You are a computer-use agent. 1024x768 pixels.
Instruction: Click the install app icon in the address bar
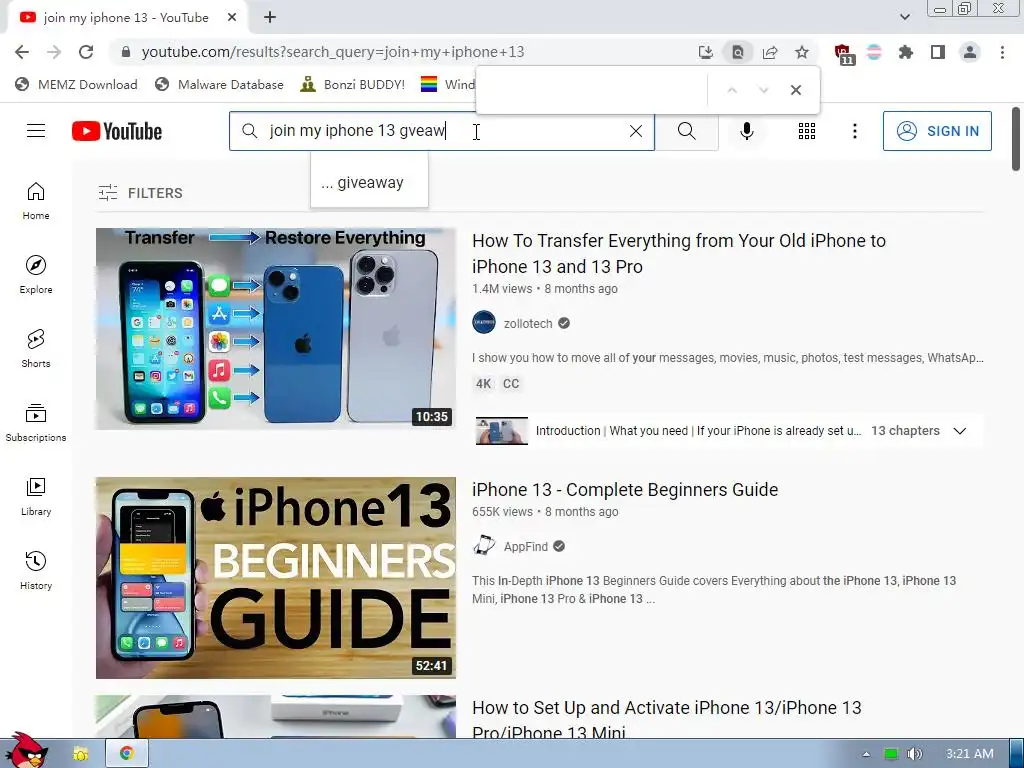(x=706, y=52)
